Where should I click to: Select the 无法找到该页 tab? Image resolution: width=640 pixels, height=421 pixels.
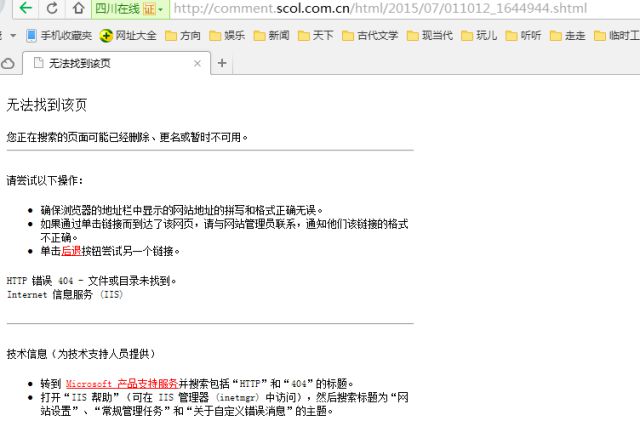pos(110,63)
